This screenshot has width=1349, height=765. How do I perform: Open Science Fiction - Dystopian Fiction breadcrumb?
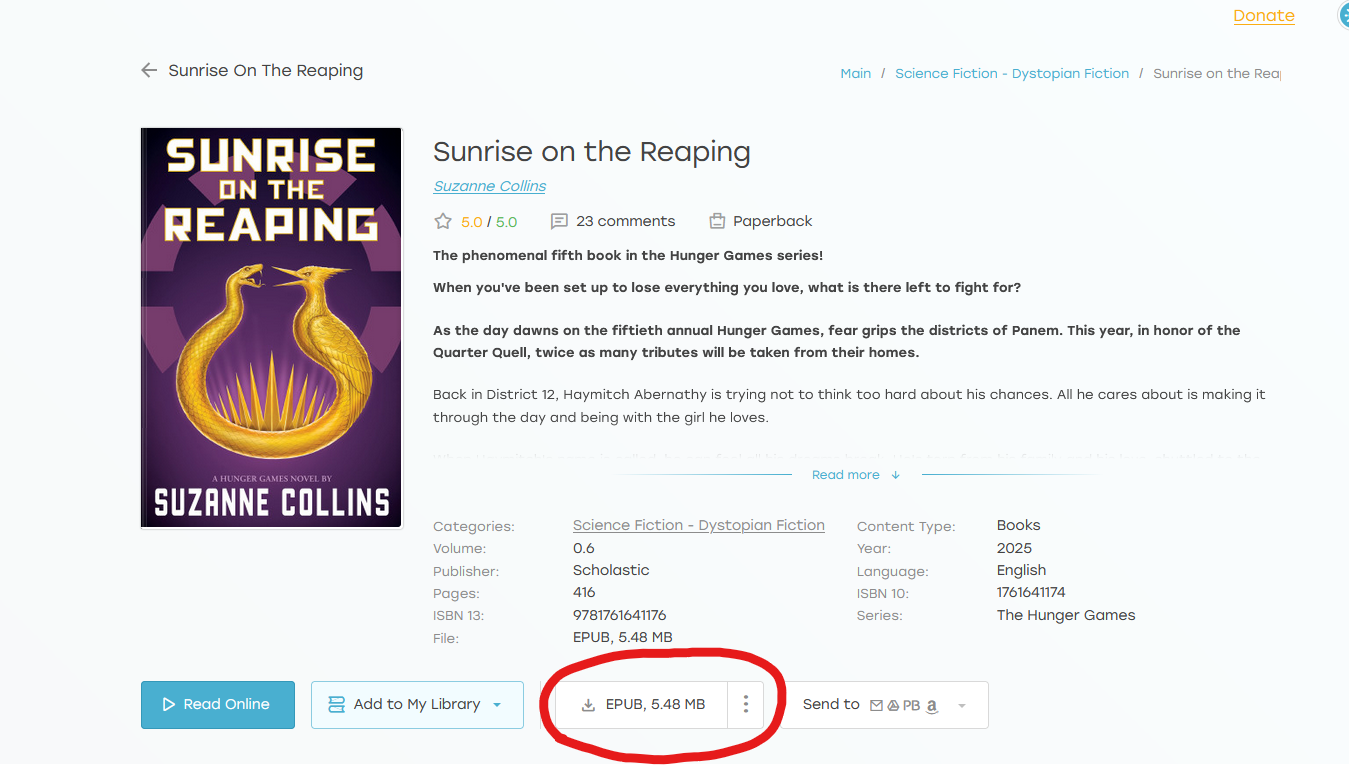tap(1012, 73)
